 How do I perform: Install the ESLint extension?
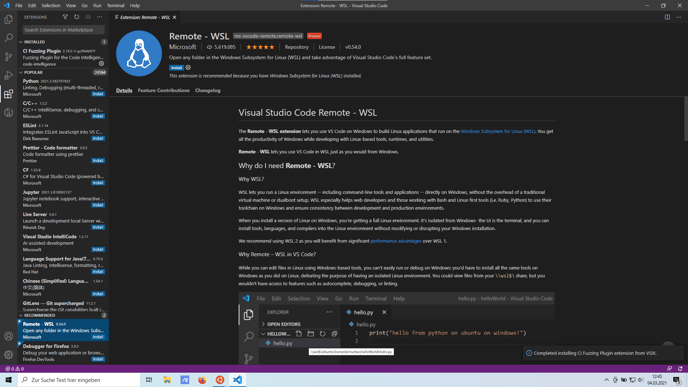point(98,138)
